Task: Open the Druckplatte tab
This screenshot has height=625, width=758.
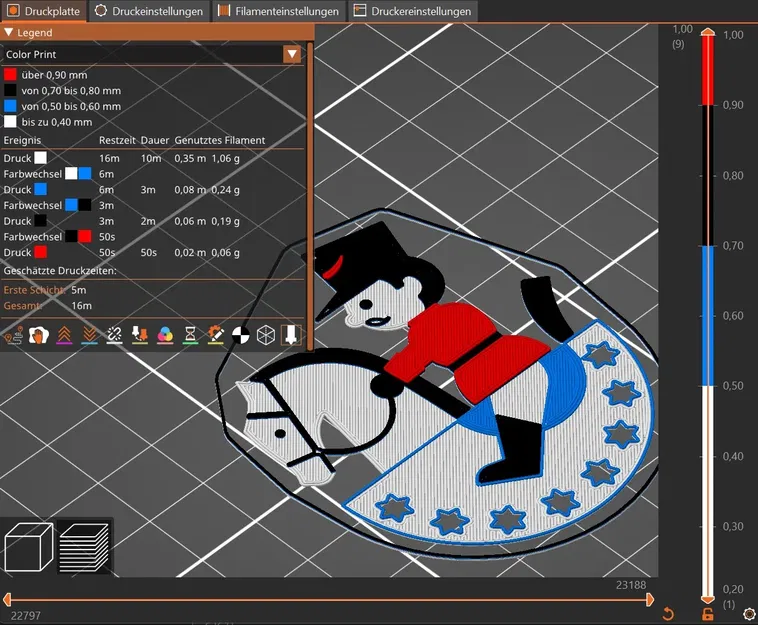Action: [x=44, y=11]
